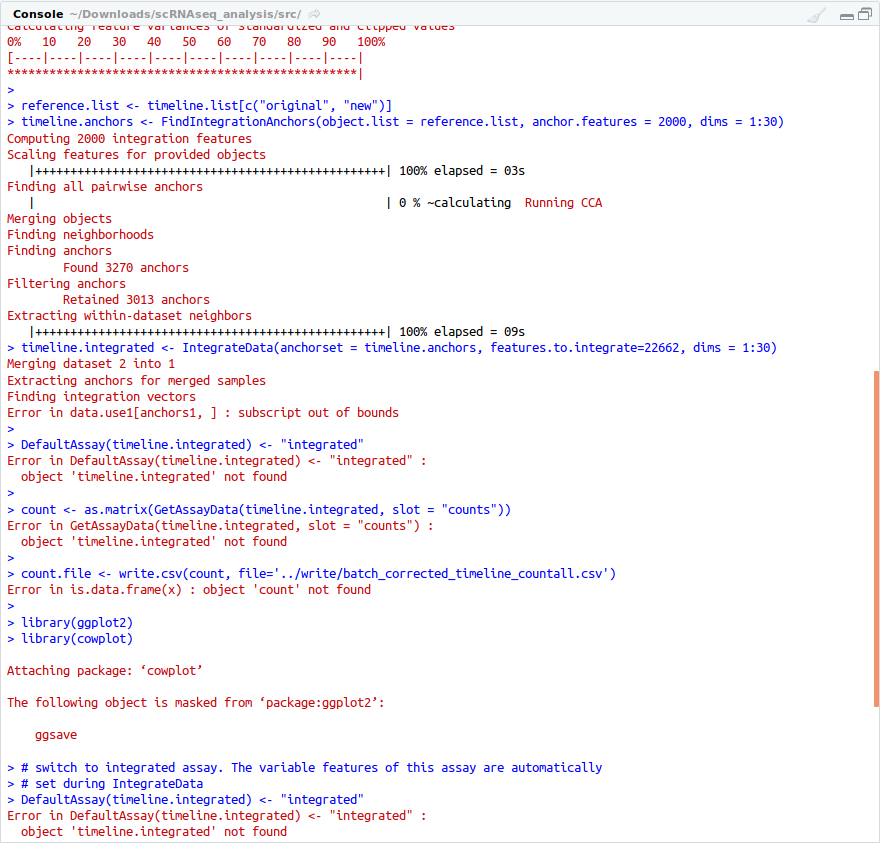Click the library(ggplot2) command line

(x=70, y=622)
